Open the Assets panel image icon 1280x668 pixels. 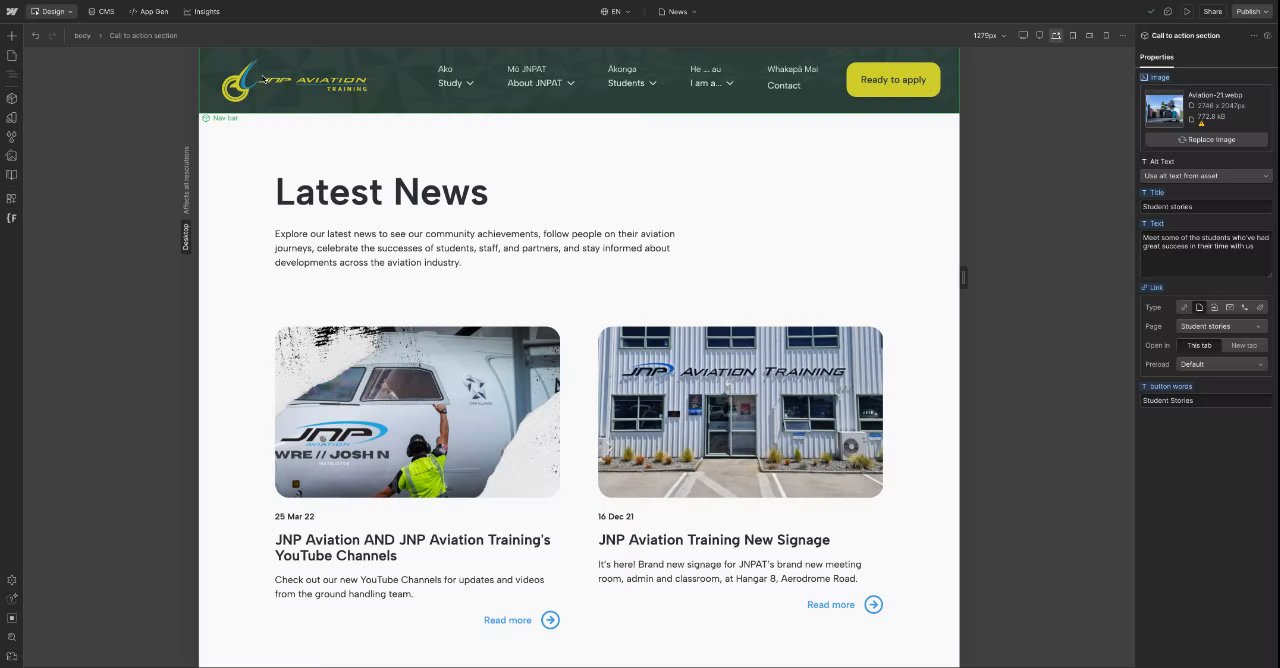(12, 155)
